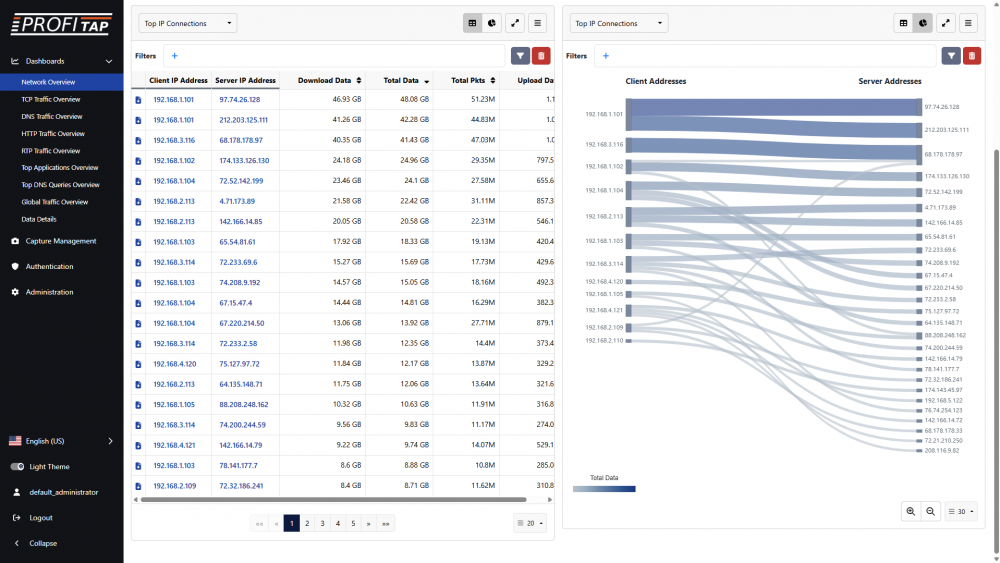Open left panel Top IP Connections dropdown

pyautogui.click(x=188, y=23)
